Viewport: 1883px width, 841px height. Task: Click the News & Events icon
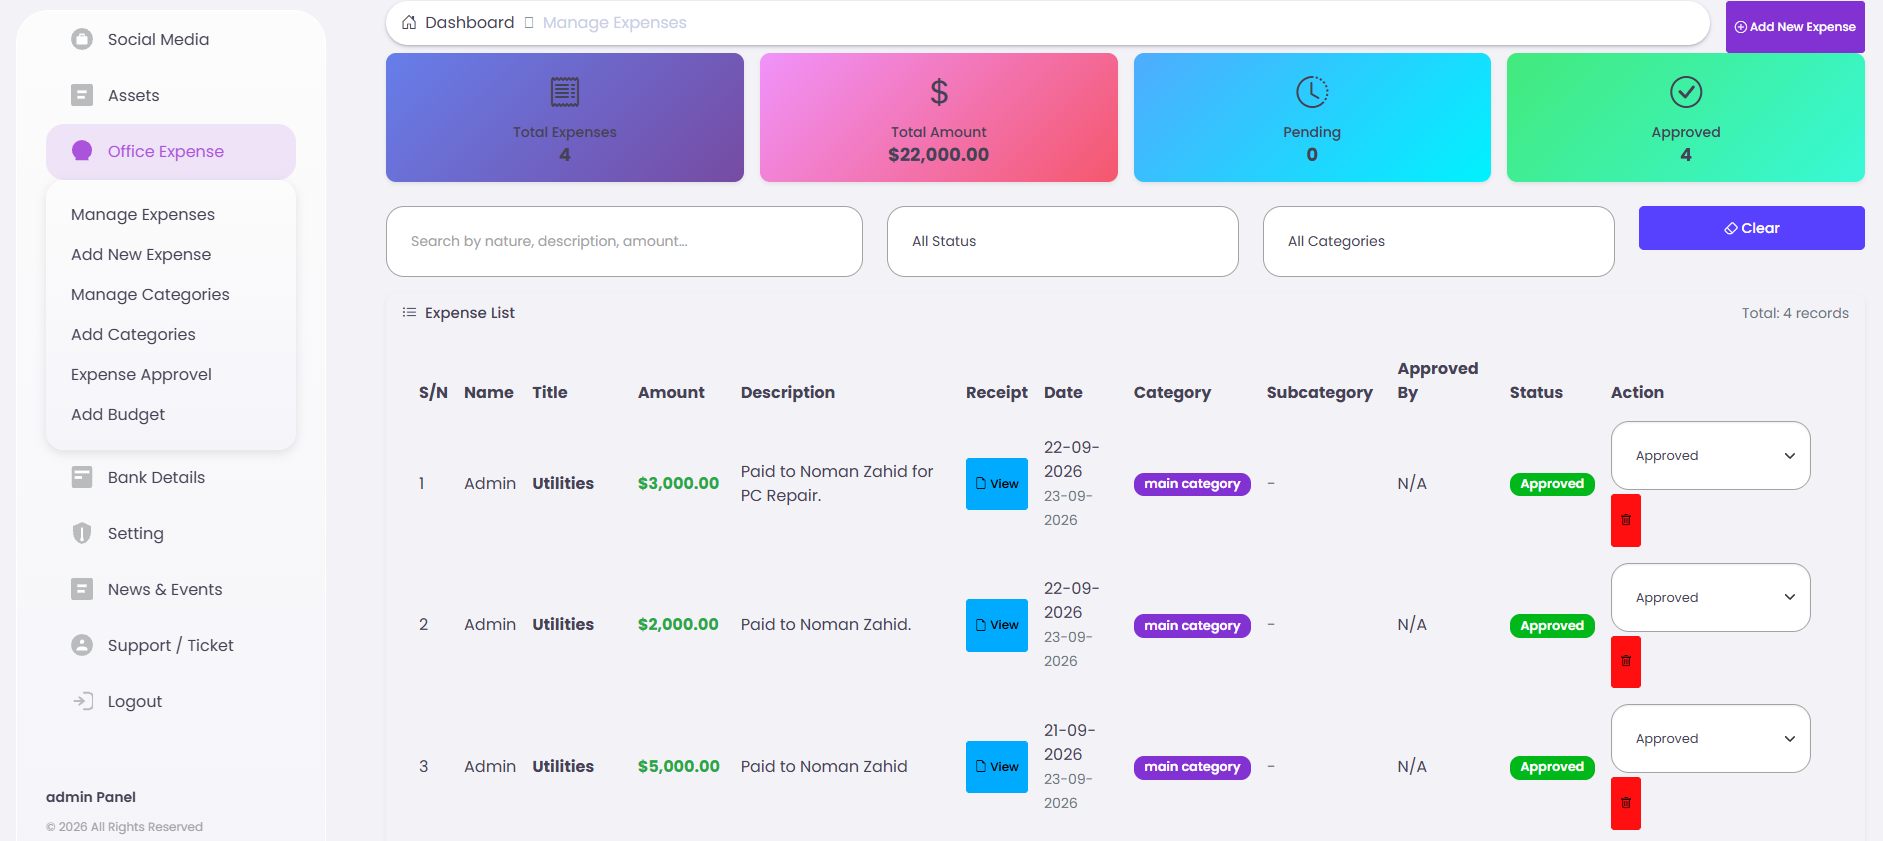tap(82, 589)
